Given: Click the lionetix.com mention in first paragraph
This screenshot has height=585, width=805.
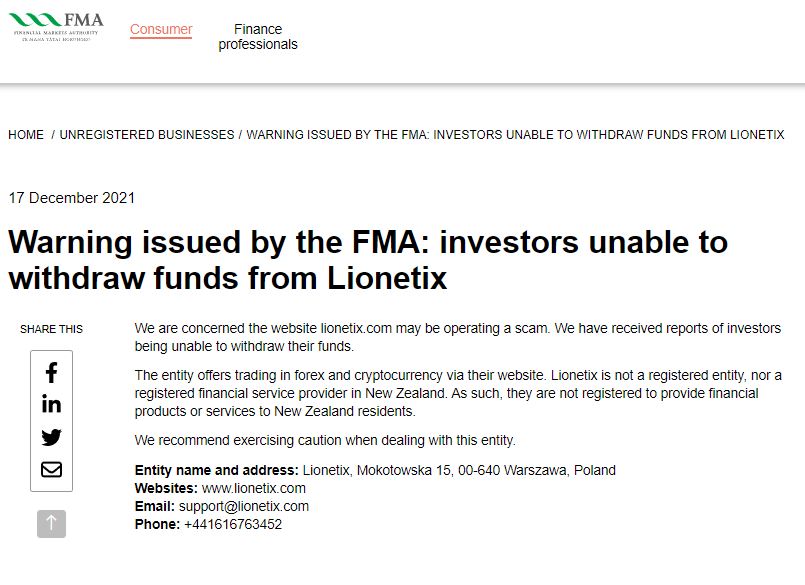Looking at the screenshot, I should click(x=356, y=328).
